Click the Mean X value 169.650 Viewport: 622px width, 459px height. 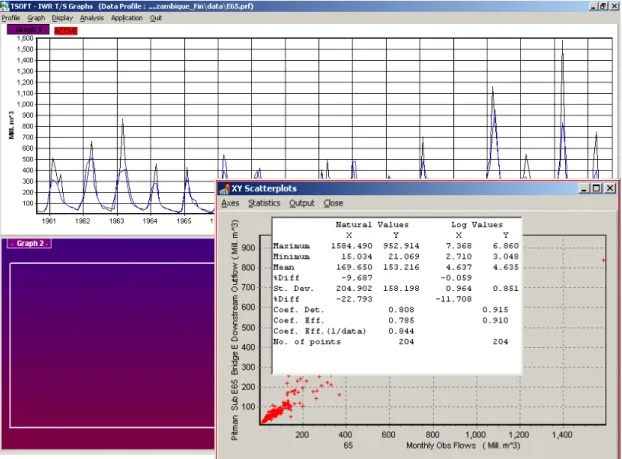(x=354, y=267)
